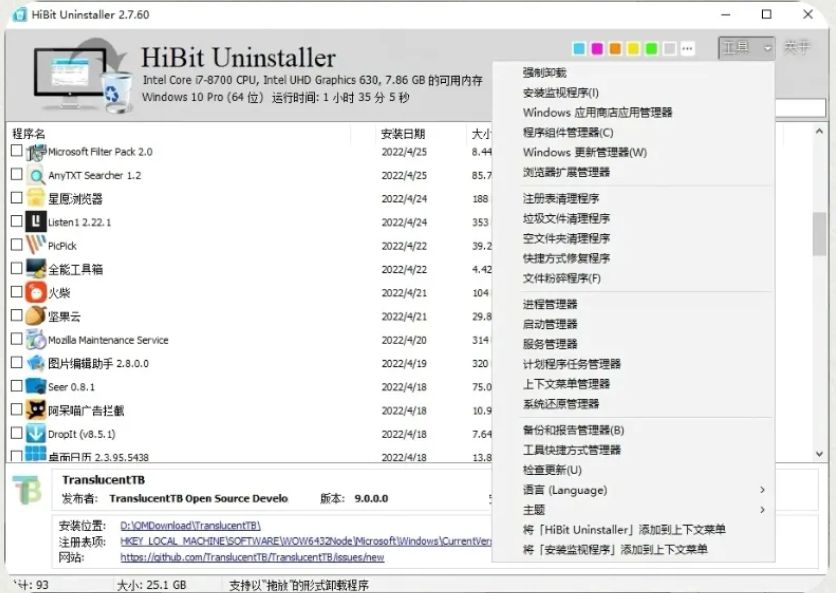
Task: Expand the 主题 submenu
Action: (633, 510)
